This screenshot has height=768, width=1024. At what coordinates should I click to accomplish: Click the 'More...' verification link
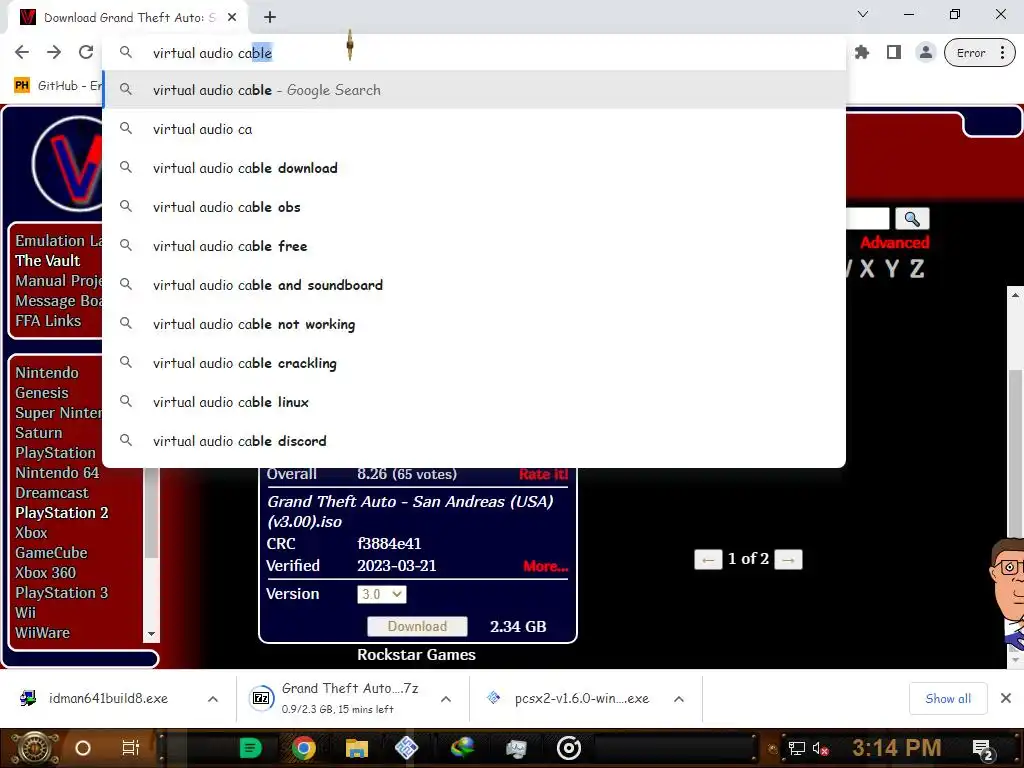pyautogui.click(x=545, y=566)
